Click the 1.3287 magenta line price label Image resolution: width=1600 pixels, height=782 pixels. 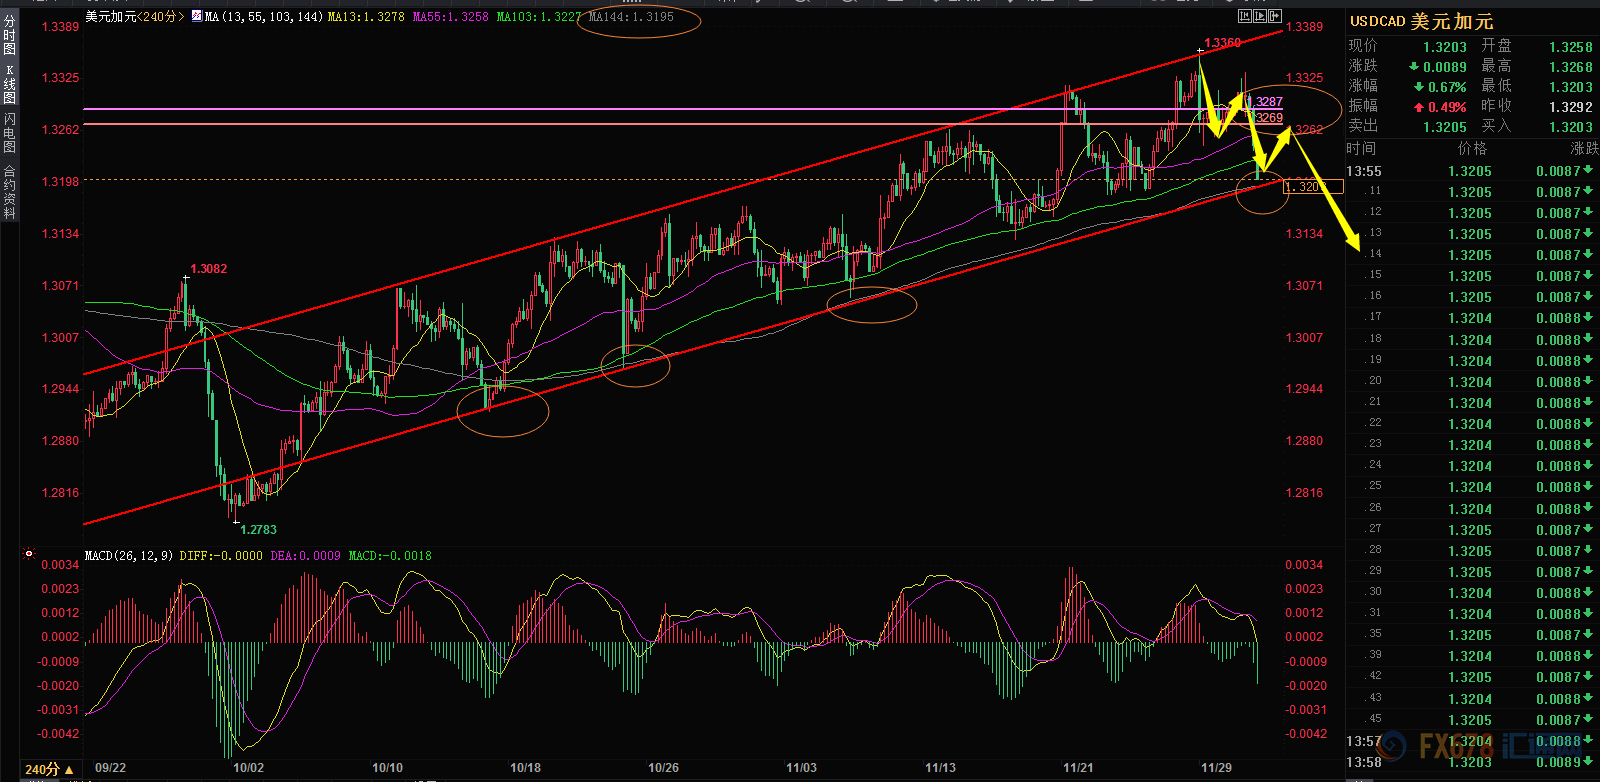[1267, 102]
